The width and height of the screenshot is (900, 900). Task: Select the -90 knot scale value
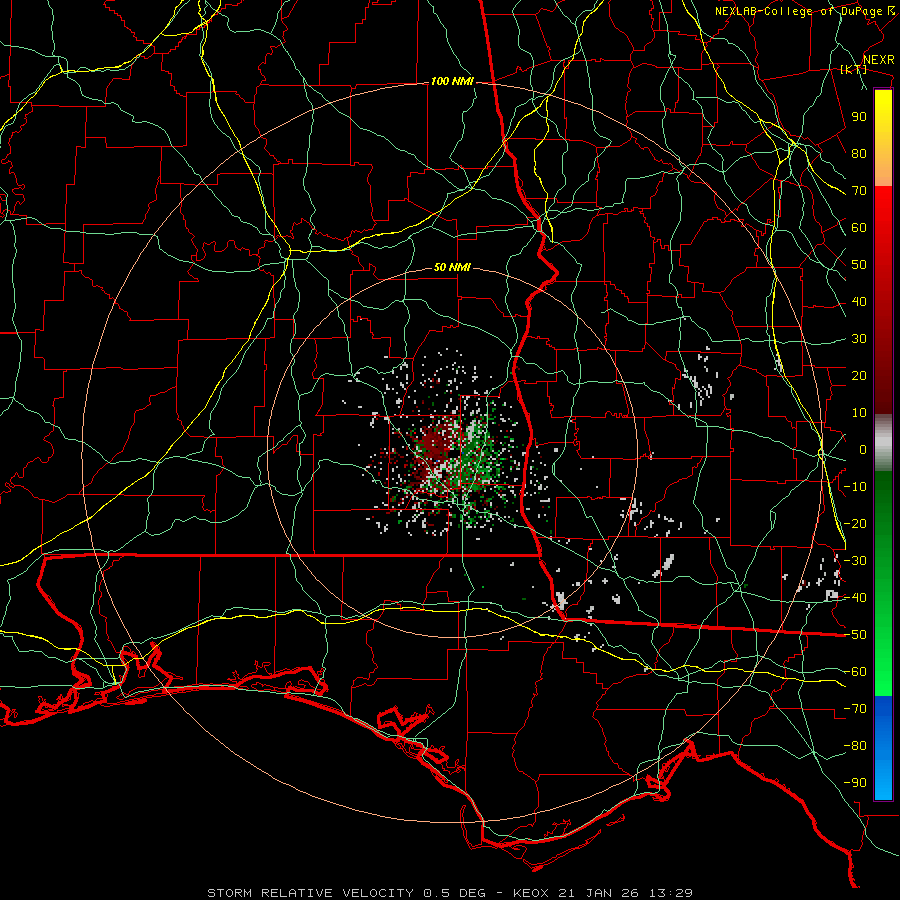click(855, 783)
